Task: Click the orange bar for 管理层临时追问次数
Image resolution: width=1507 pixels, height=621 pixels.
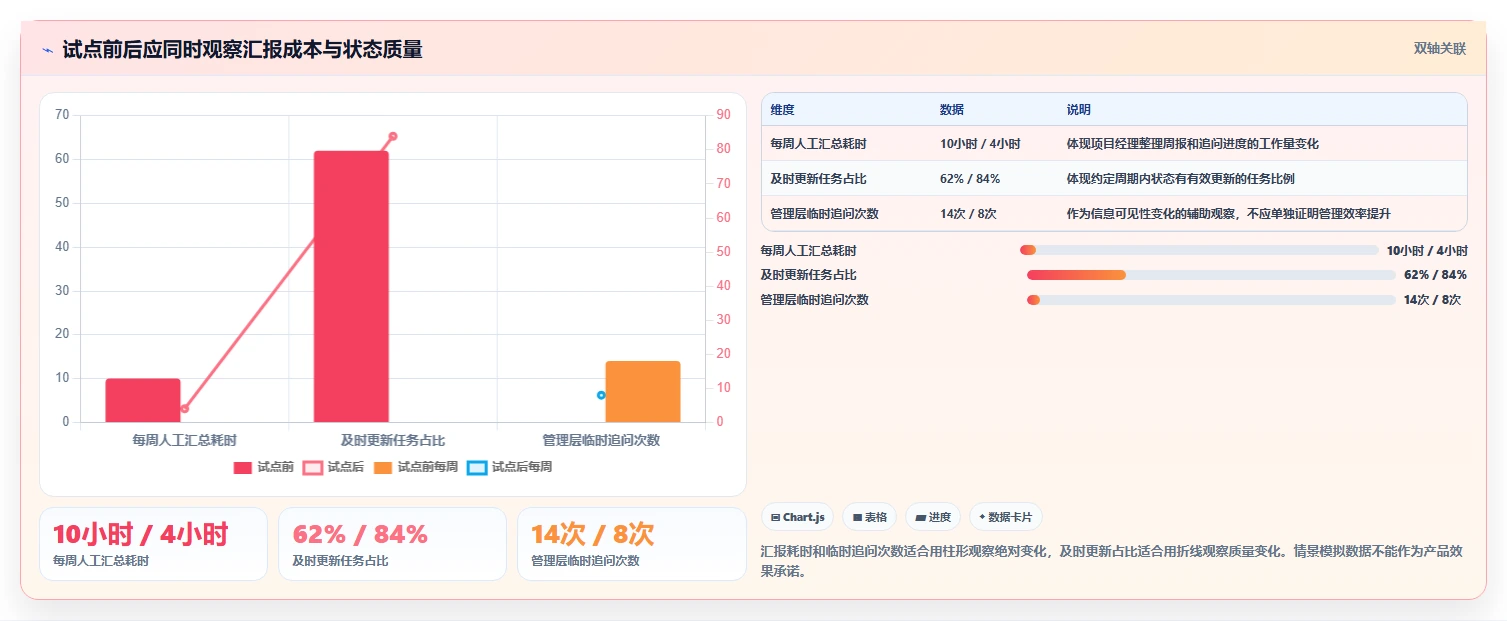Action: (643, 392)
